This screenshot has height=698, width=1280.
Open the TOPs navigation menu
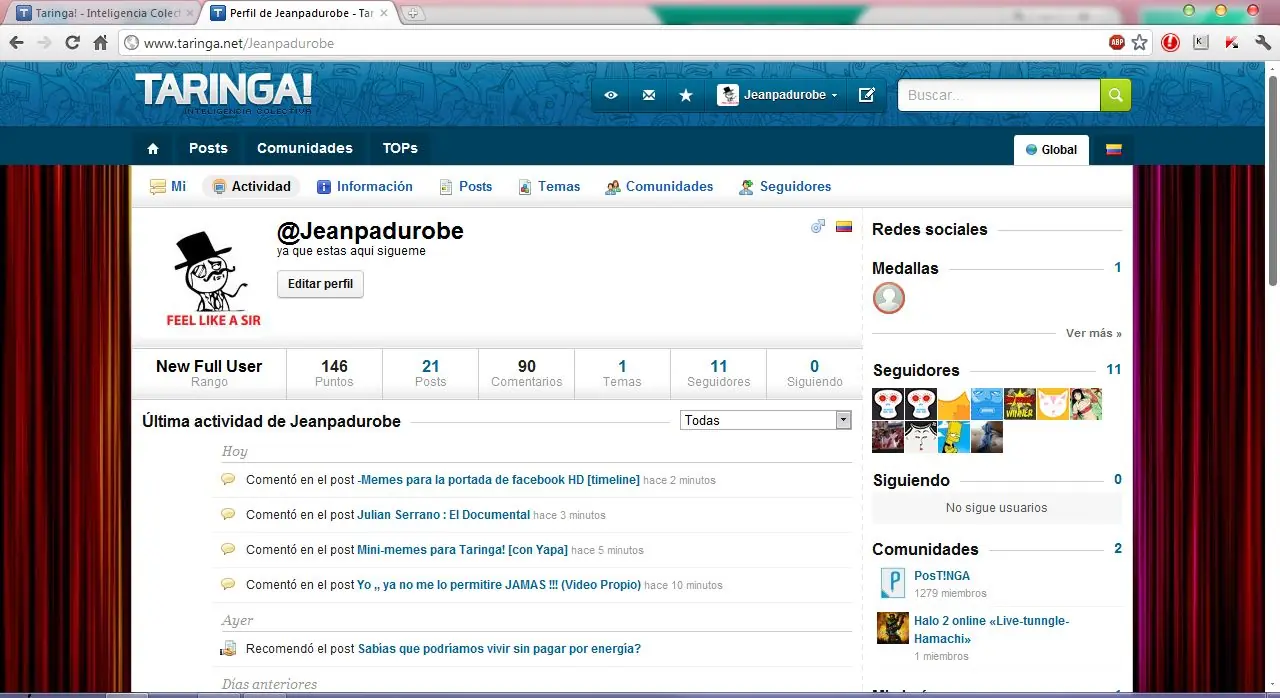click(x=400, y=148)
